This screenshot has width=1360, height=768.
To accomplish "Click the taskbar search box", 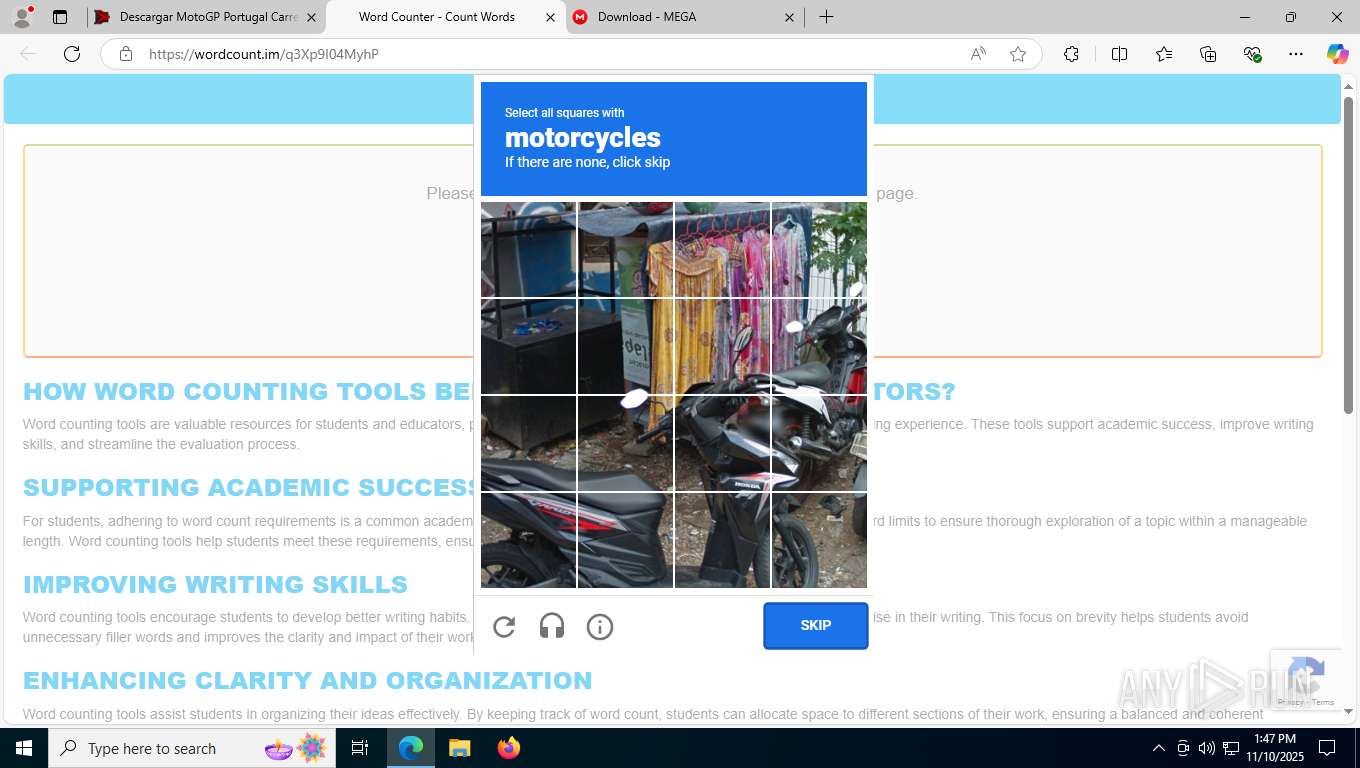I will tap(190, 748).
